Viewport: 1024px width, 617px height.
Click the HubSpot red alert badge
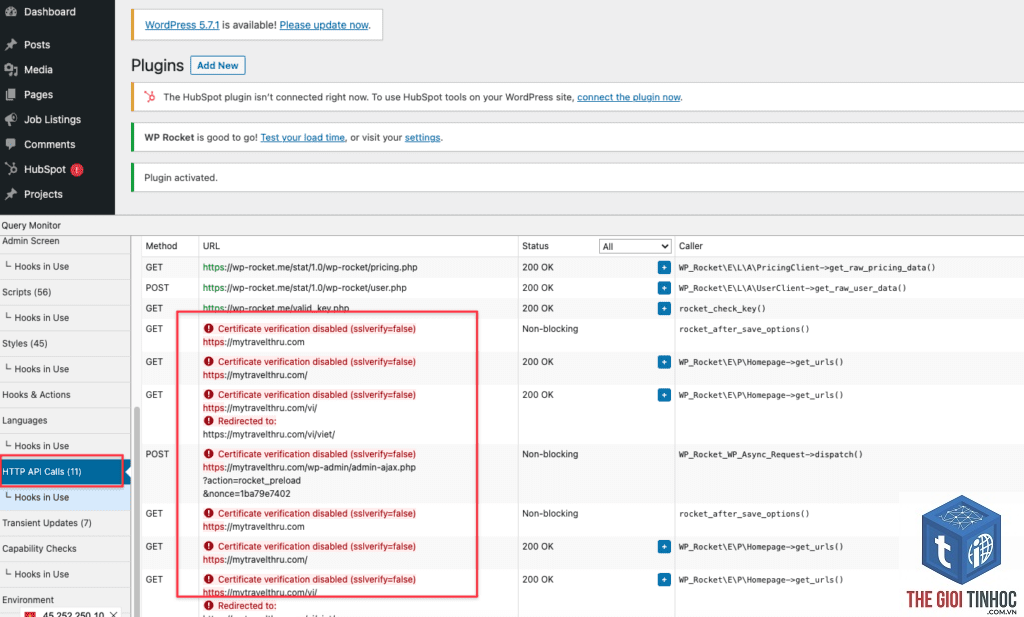77,170
